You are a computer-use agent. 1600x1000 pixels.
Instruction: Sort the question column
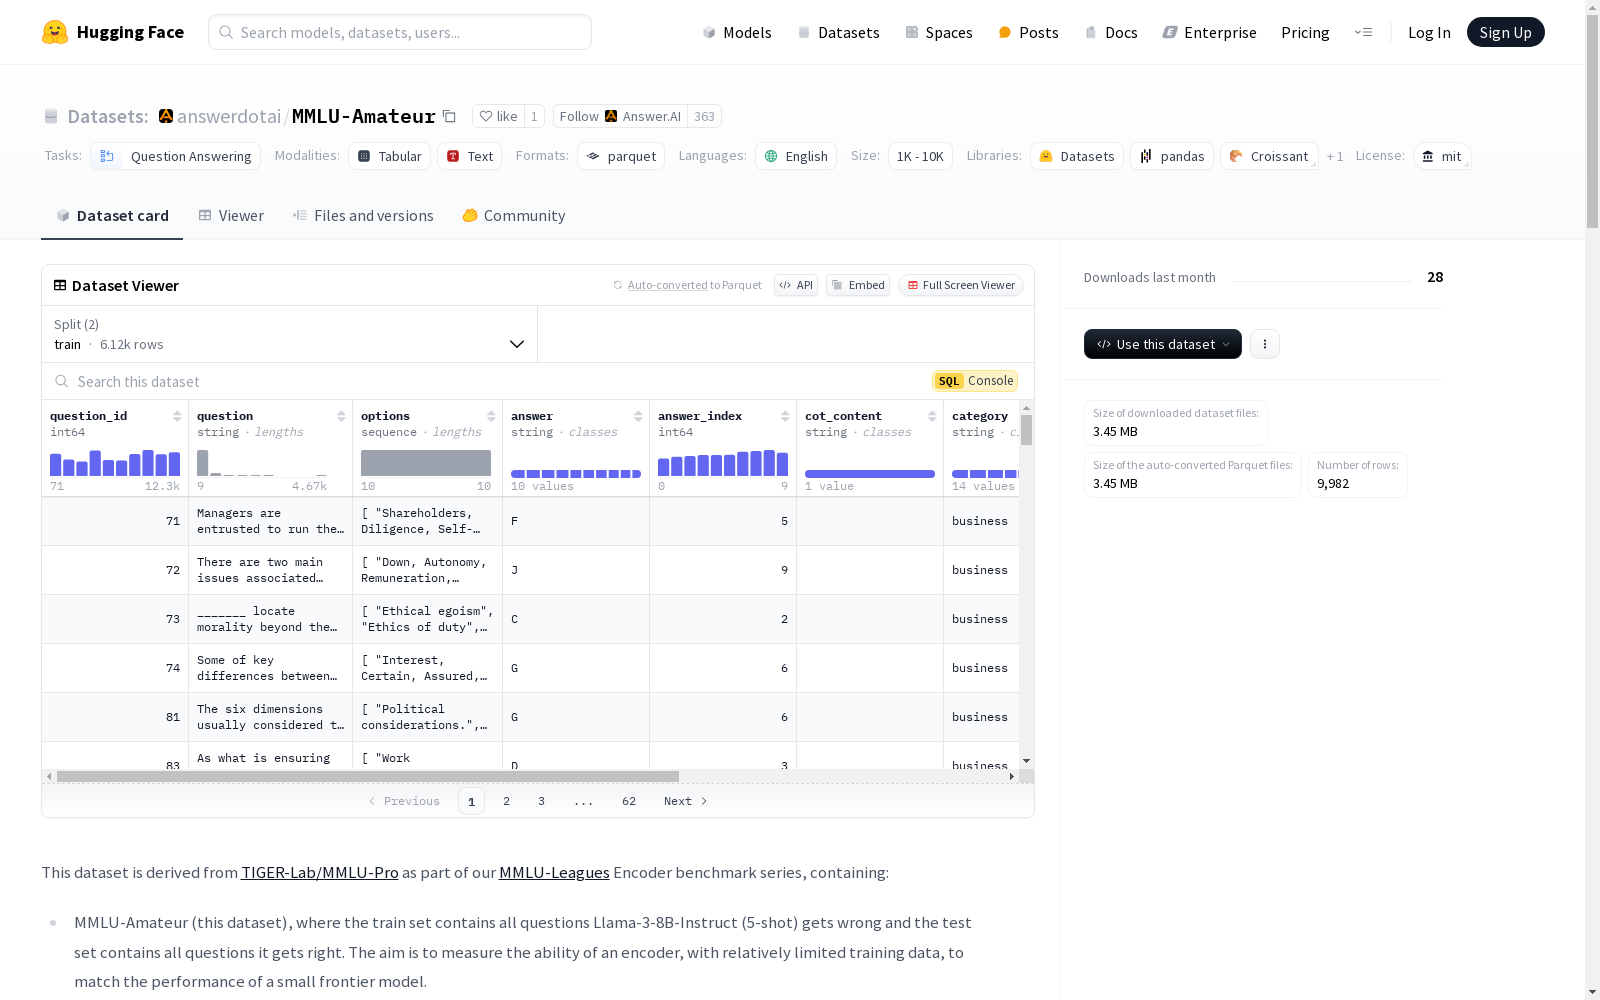341,416
